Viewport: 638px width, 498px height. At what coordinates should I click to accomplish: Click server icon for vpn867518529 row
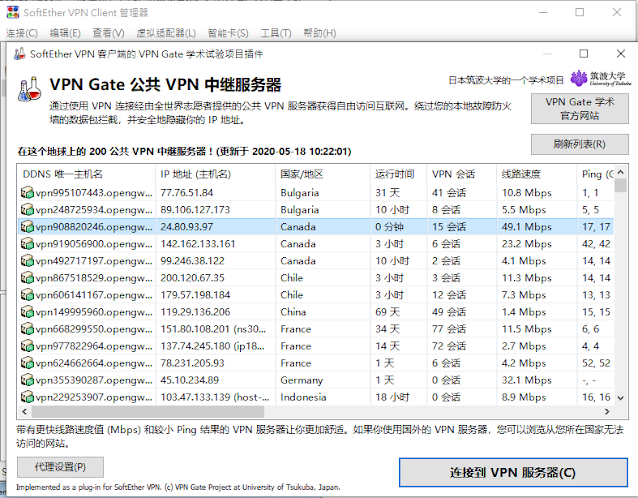(27, 278)
